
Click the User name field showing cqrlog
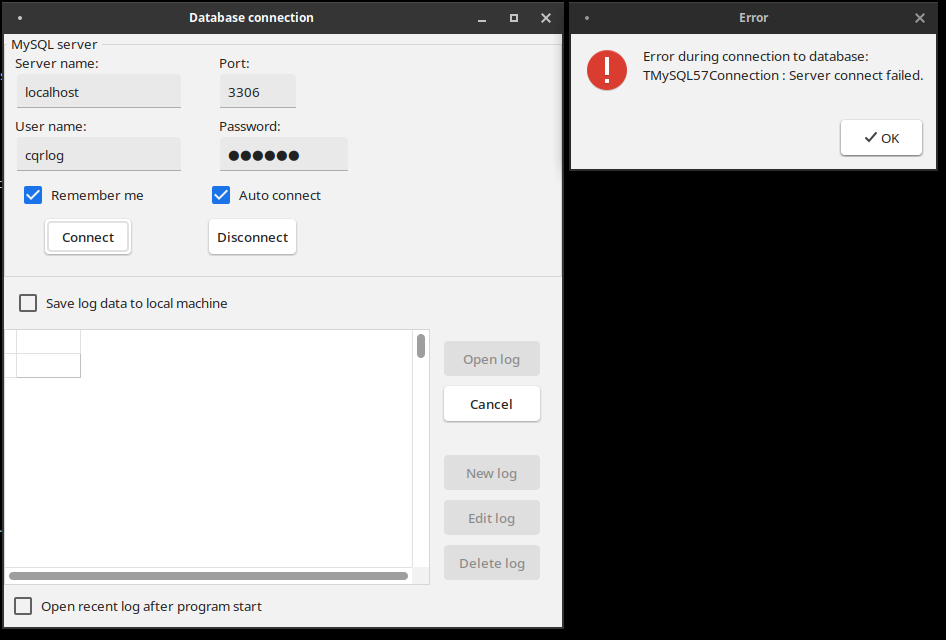pyautogui.click(x=98, y=154)
